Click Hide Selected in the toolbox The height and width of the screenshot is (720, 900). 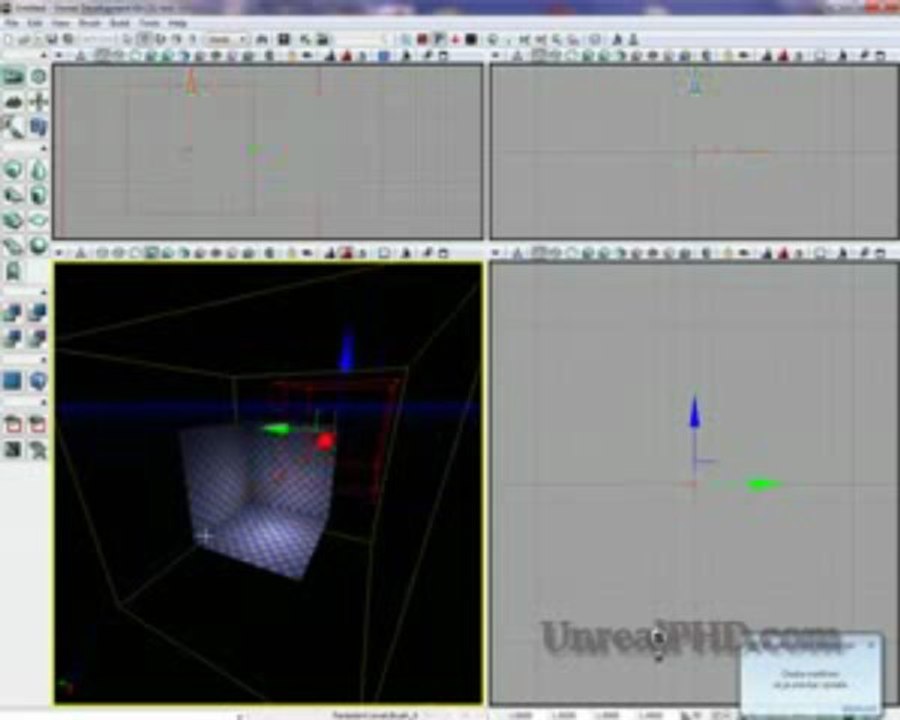38,425
